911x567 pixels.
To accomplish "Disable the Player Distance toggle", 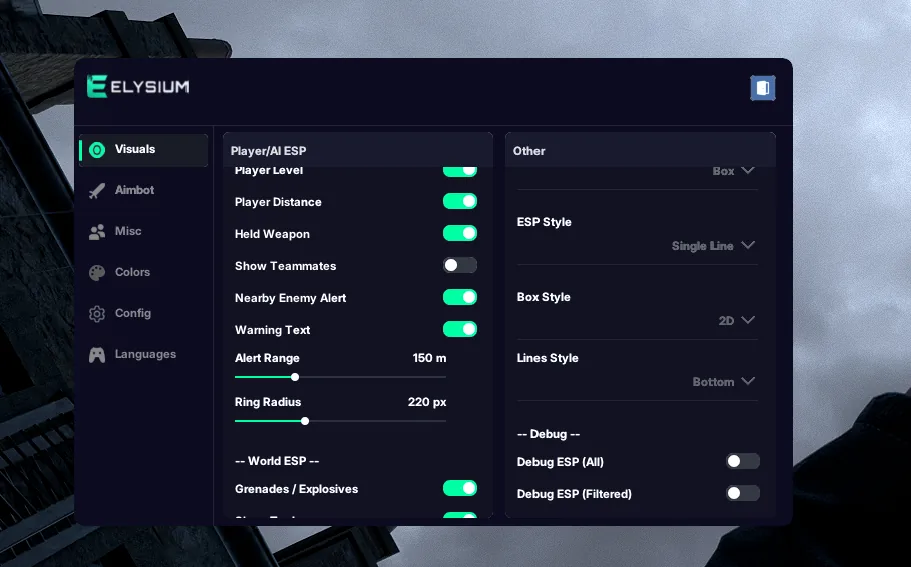I will 460,202.
